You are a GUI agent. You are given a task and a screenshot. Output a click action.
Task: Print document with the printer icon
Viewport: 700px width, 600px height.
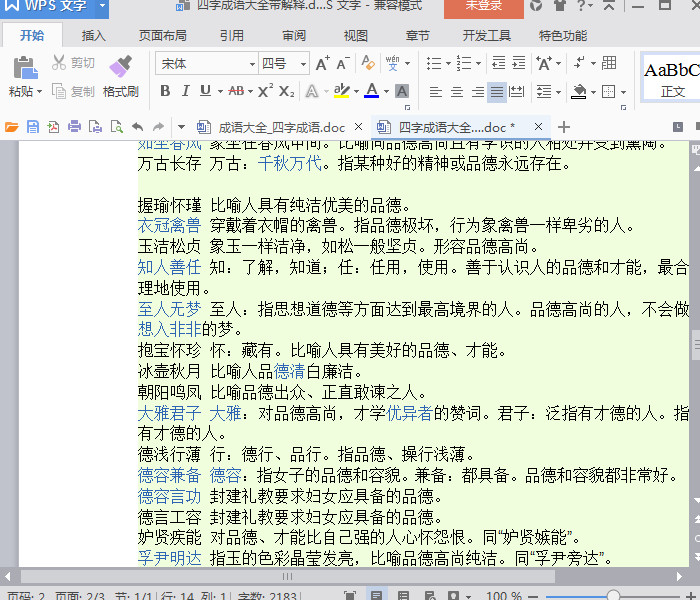tap(74, 127)
